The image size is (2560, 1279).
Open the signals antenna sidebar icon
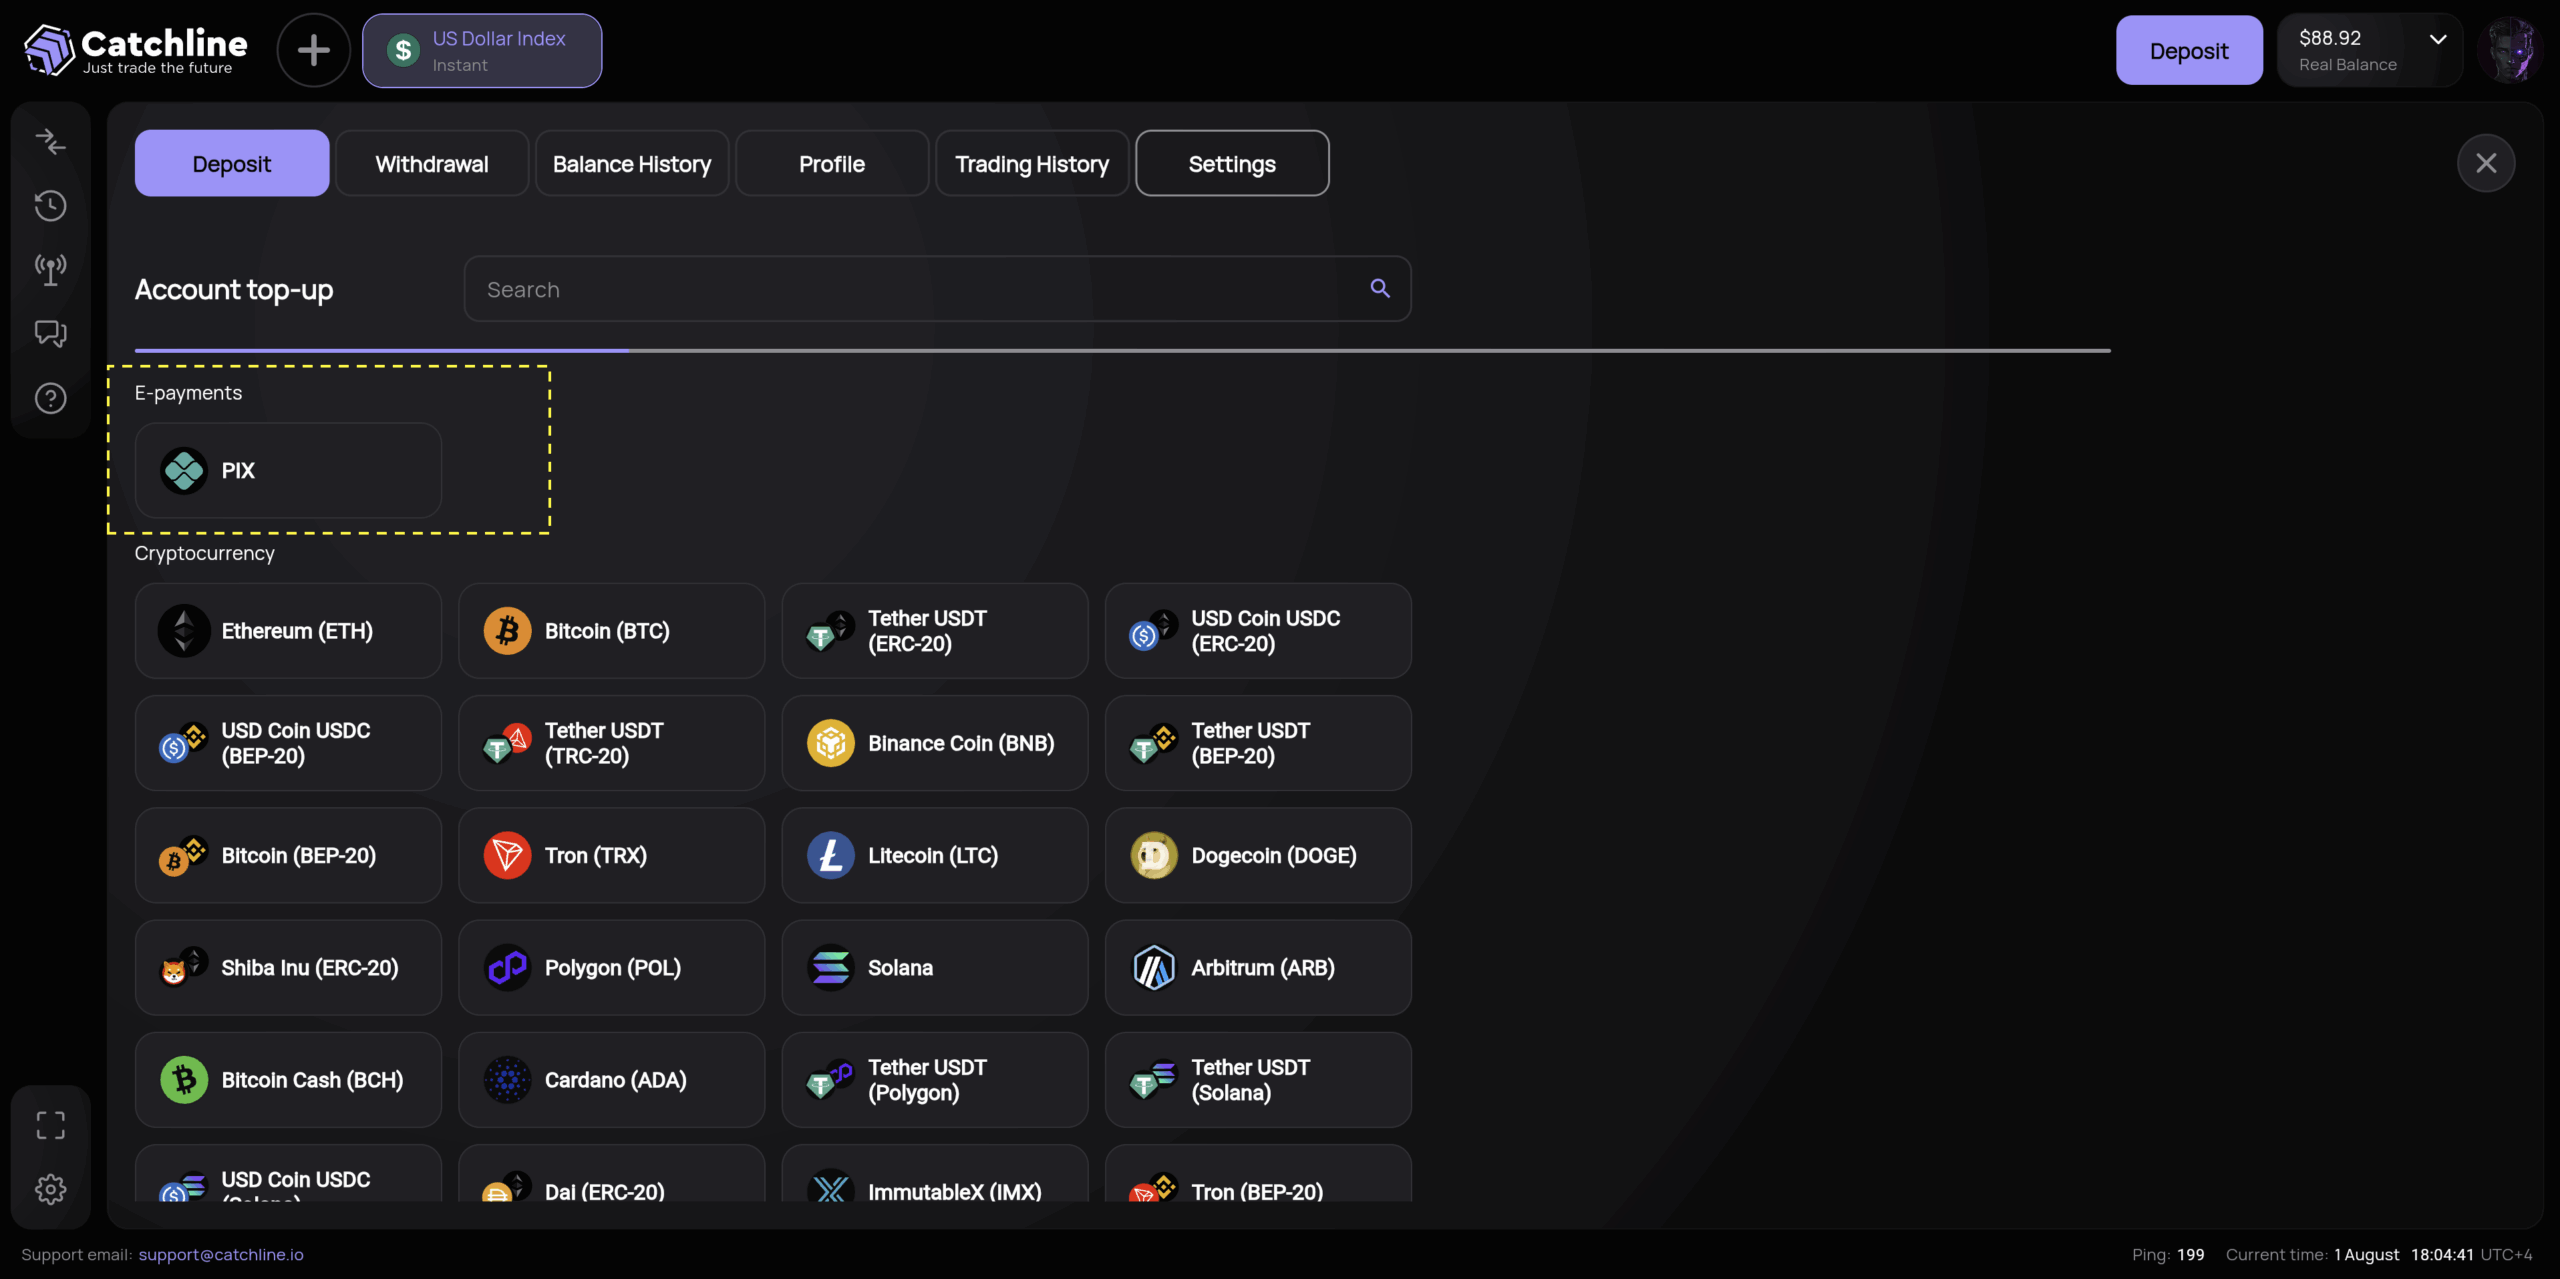(50, 269)
